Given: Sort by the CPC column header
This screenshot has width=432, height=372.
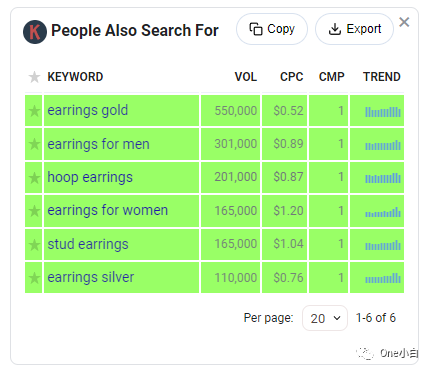Looking at the screenshot, I should tap(292, 77).
